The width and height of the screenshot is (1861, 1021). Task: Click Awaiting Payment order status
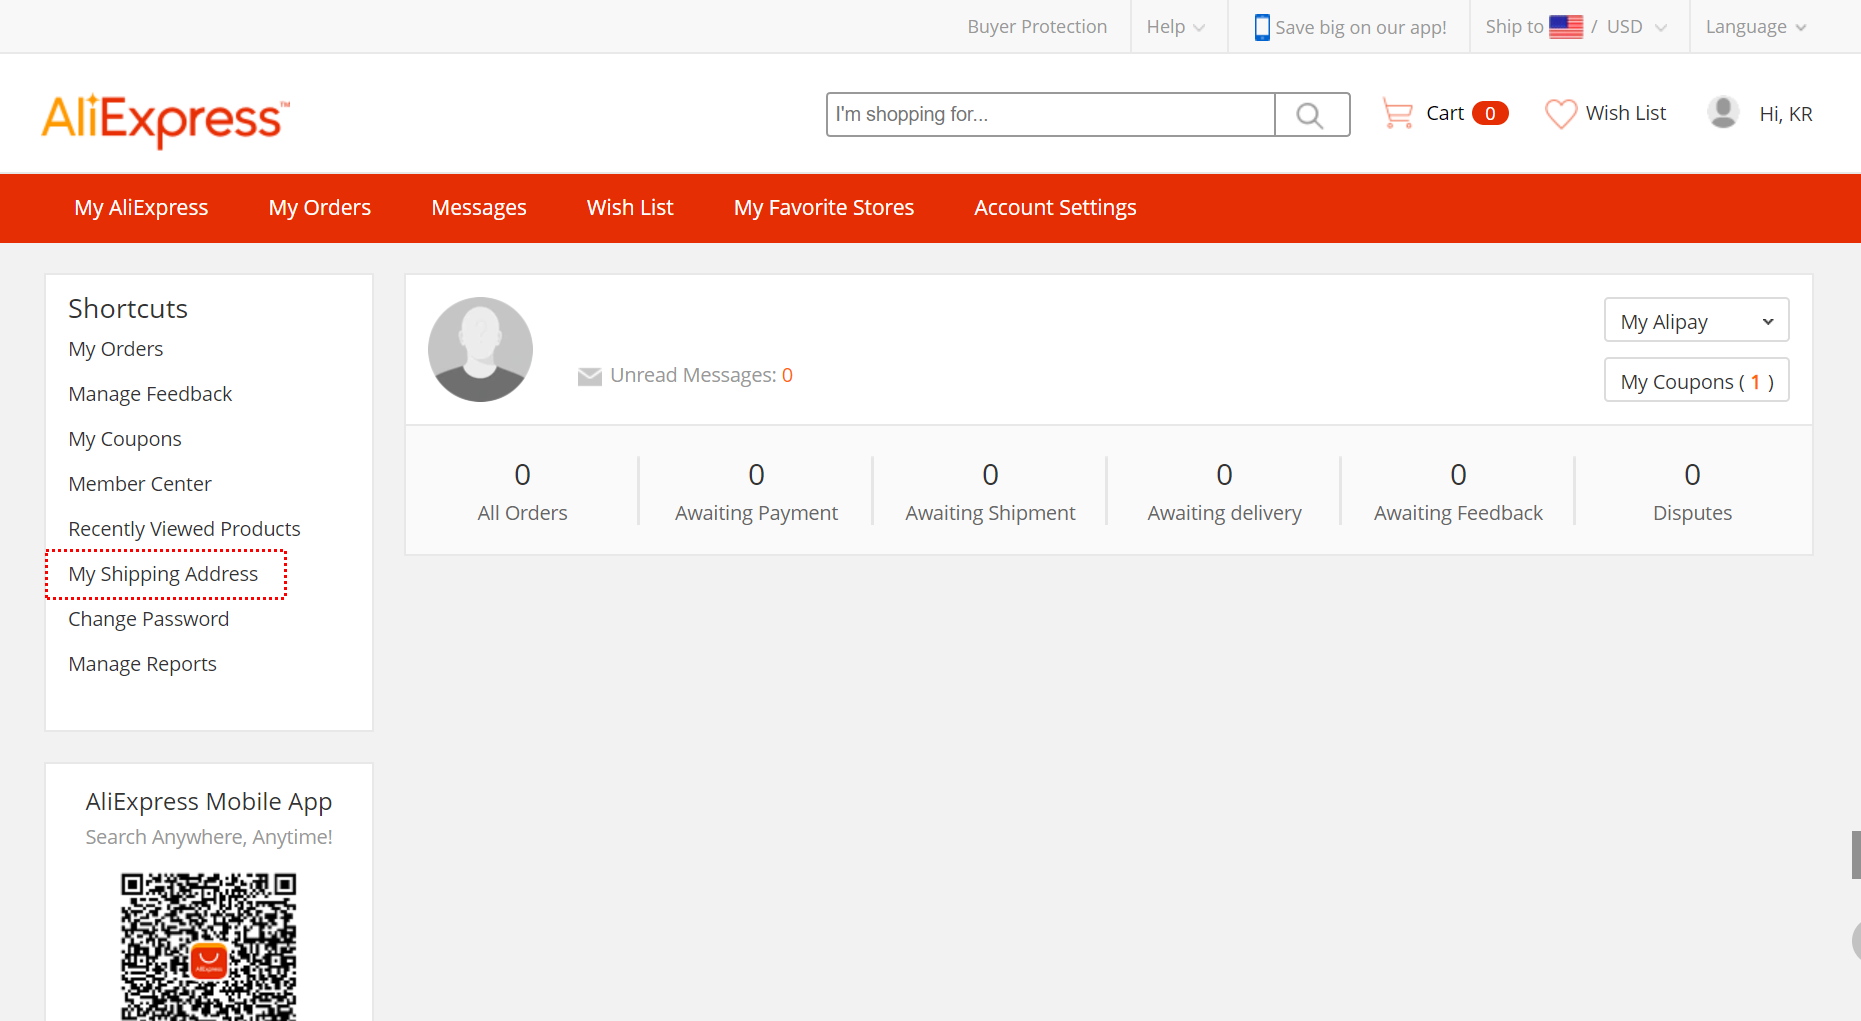756,491
